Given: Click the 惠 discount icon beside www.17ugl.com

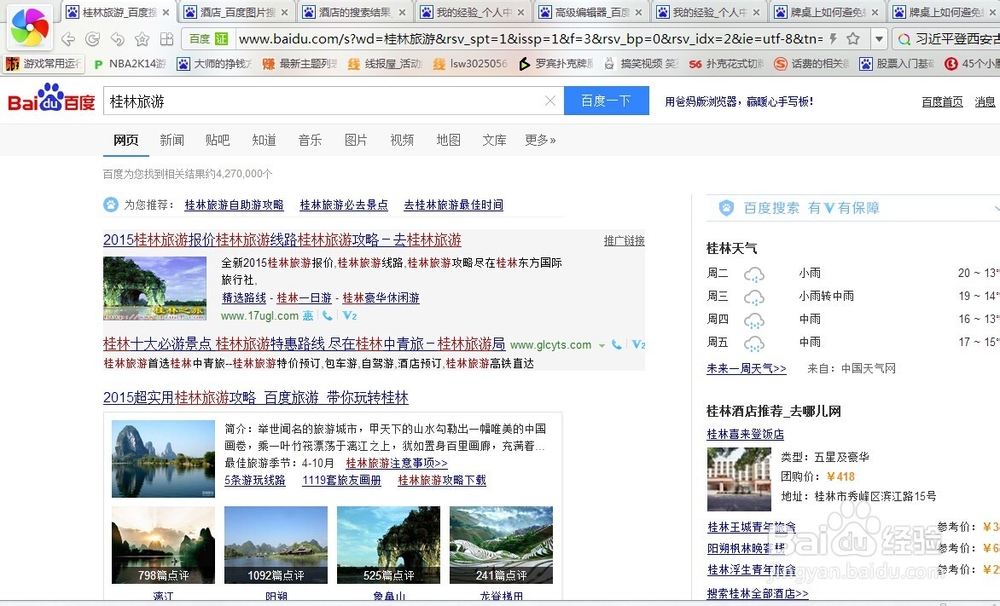Looking at the screenshot, I should coord(308,315).
